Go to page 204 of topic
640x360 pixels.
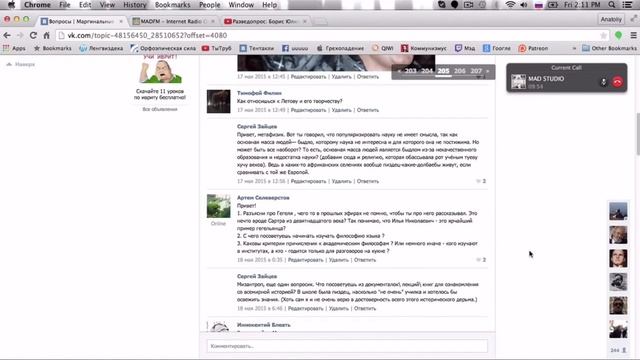427,71
